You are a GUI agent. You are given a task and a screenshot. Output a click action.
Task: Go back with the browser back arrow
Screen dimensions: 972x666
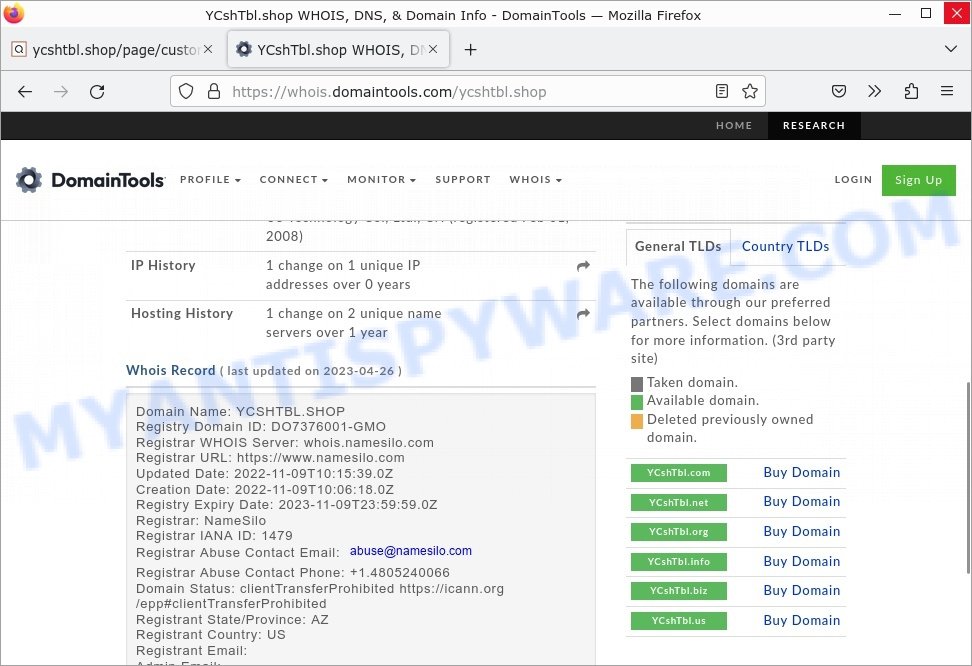25,92
